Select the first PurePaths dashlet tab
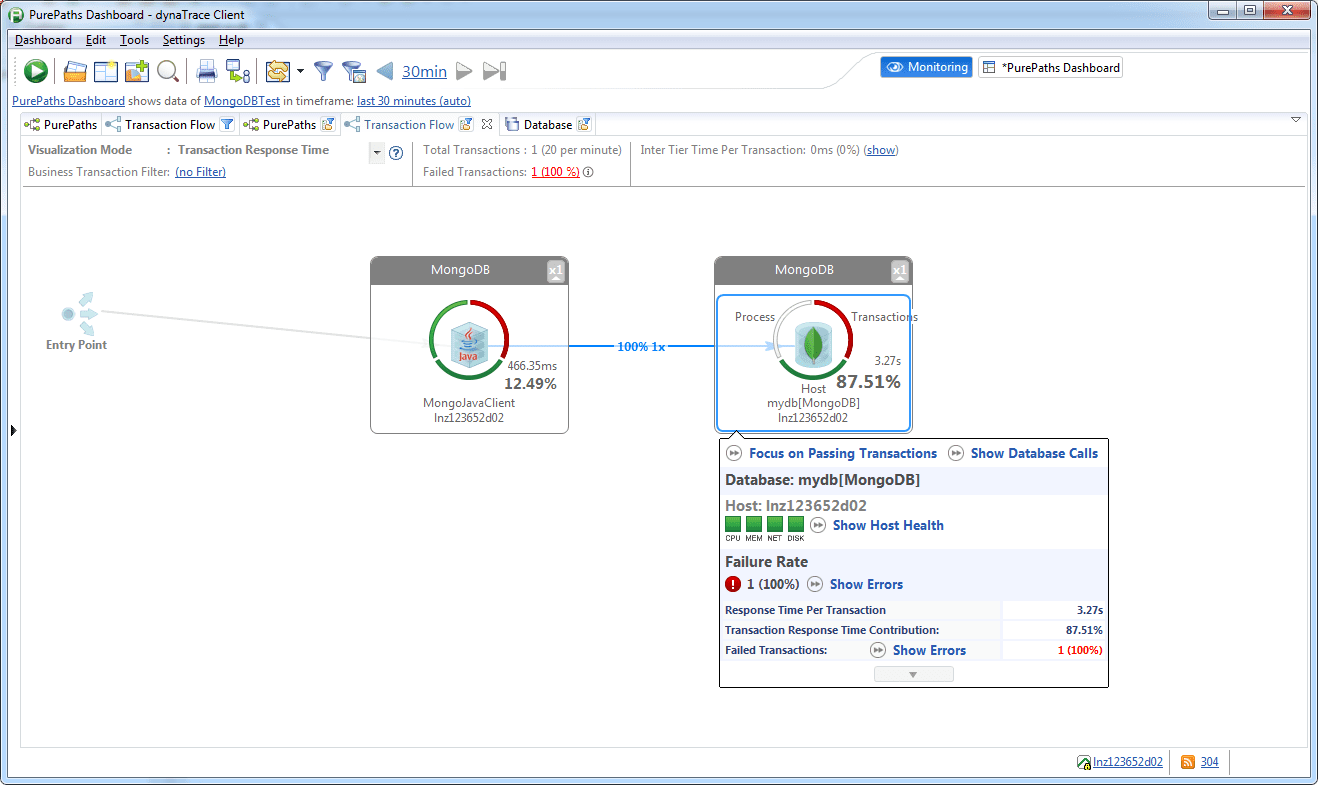 point(62,125)
